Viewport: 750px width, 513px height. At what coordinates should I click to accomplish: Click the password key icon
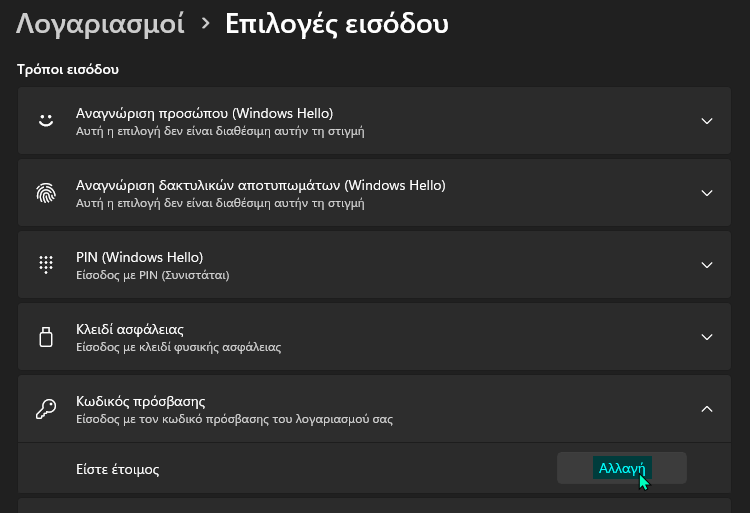tap(46, 409)
